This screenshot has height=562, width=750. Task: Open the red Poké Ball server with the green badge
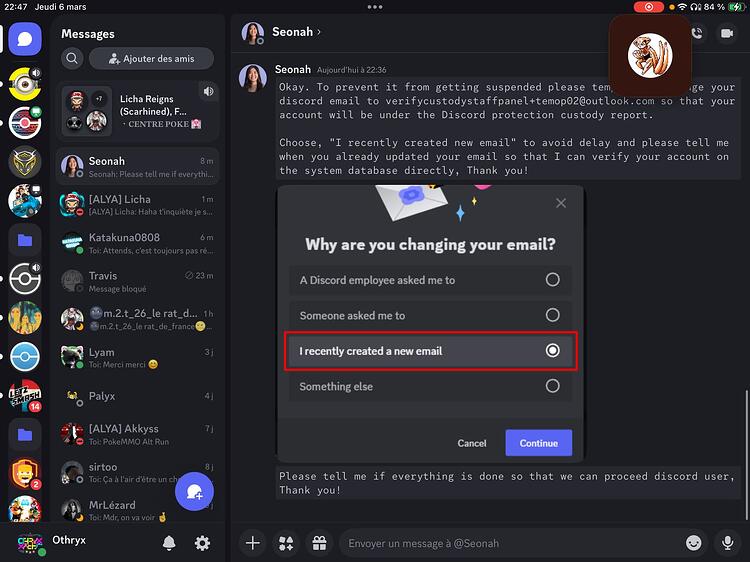tap(25, 122)
